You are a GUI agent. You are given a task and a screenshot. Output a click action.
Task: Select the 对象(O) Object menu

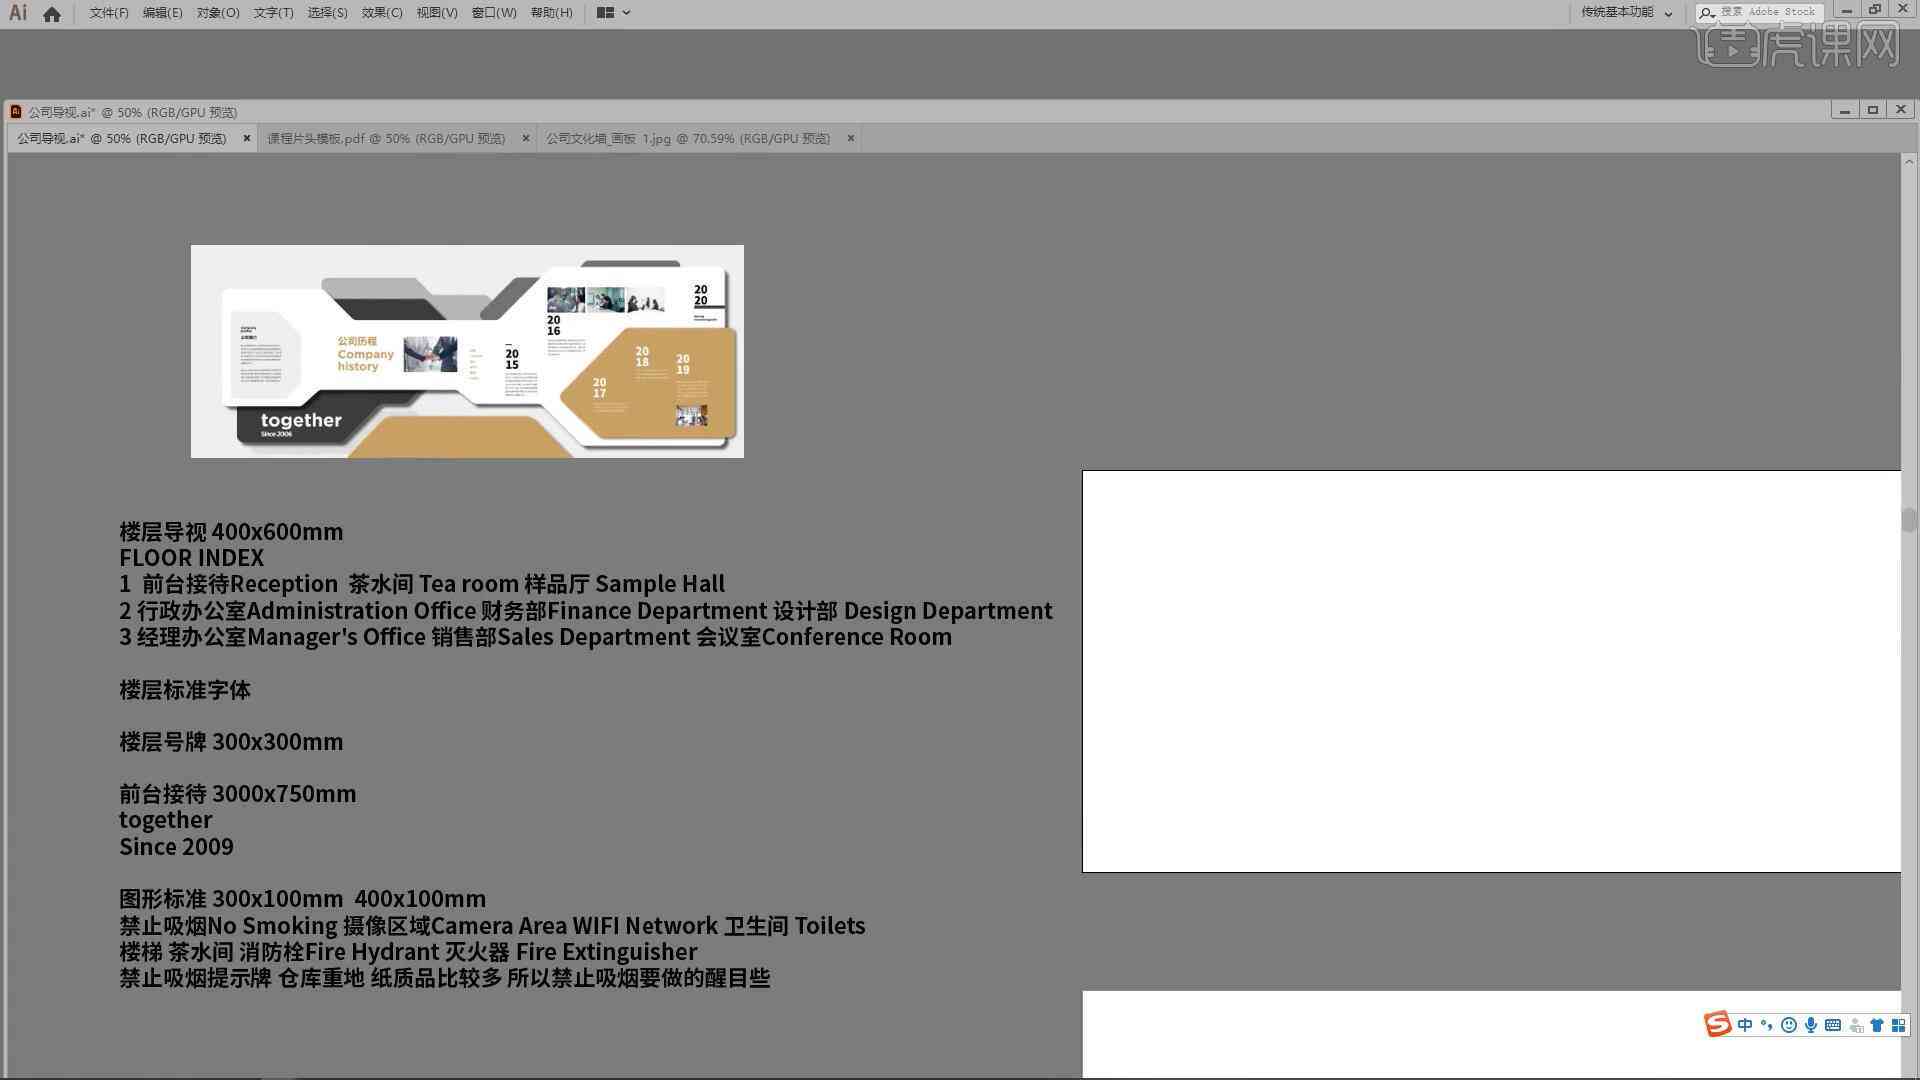coord(216,12)
